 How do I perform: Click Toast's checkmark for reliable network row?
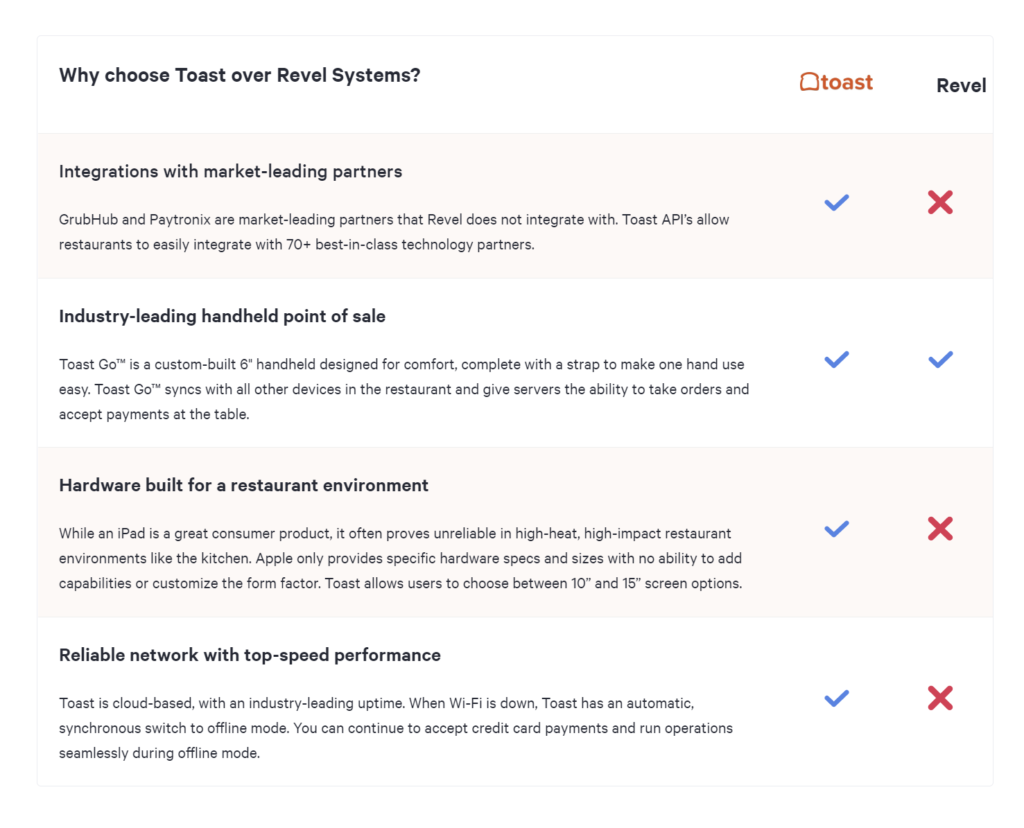coord(837,699)
